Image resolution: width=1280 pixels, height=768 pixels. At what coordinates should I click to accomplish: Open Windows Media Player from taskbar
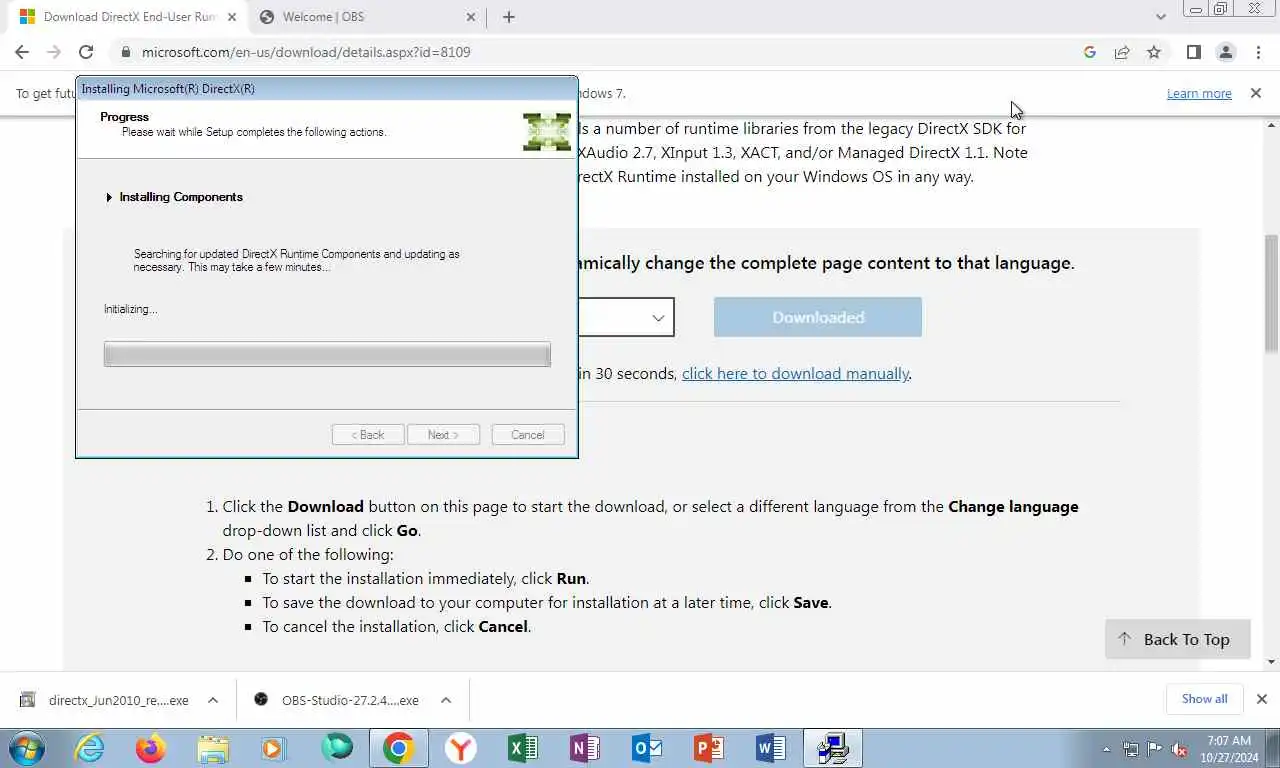coord(274,748)
